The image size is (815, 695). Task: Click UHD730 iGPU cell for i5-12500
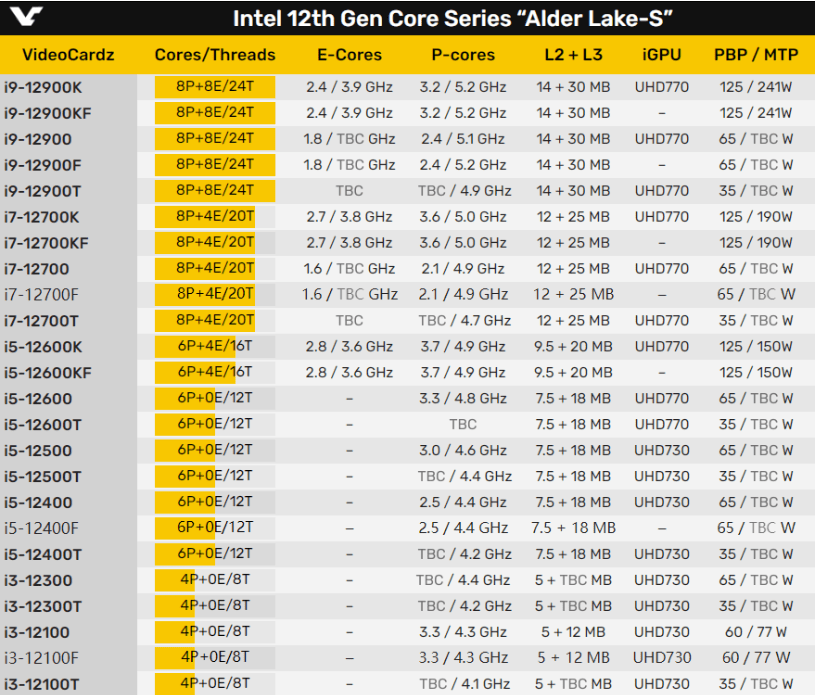point(662,451)
